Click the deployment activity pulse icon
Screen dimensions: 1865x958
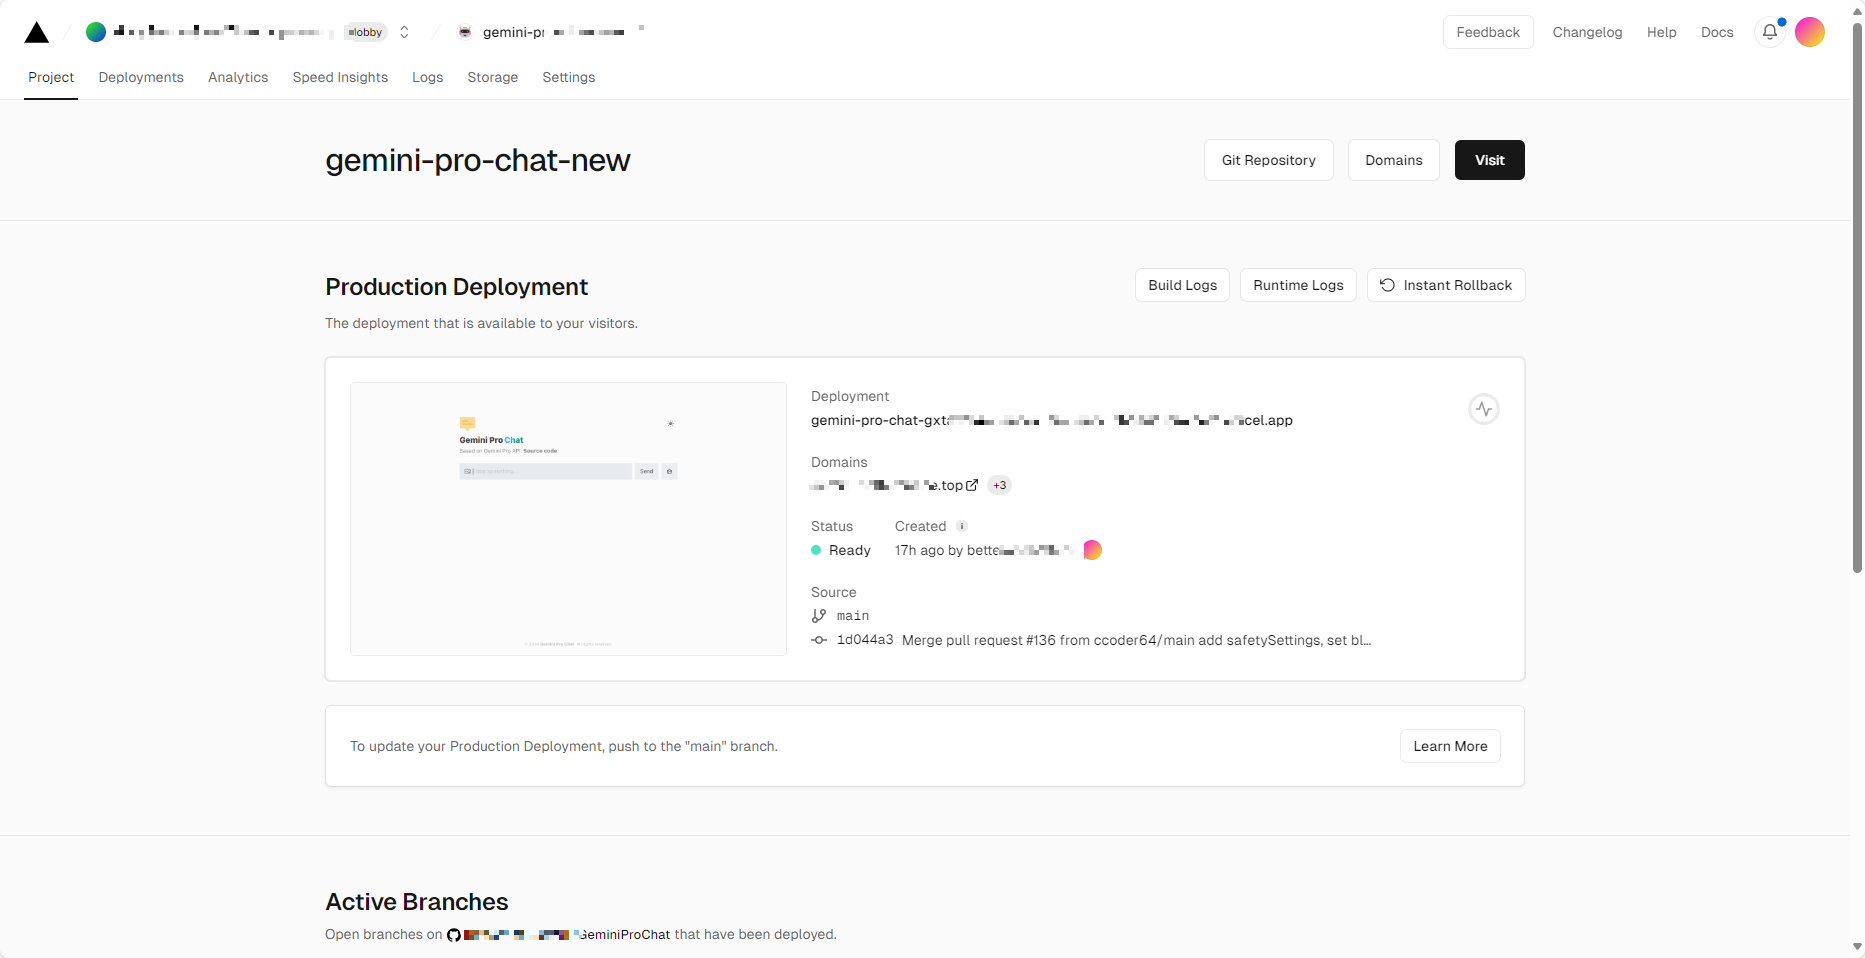[x=1483, y=409]
